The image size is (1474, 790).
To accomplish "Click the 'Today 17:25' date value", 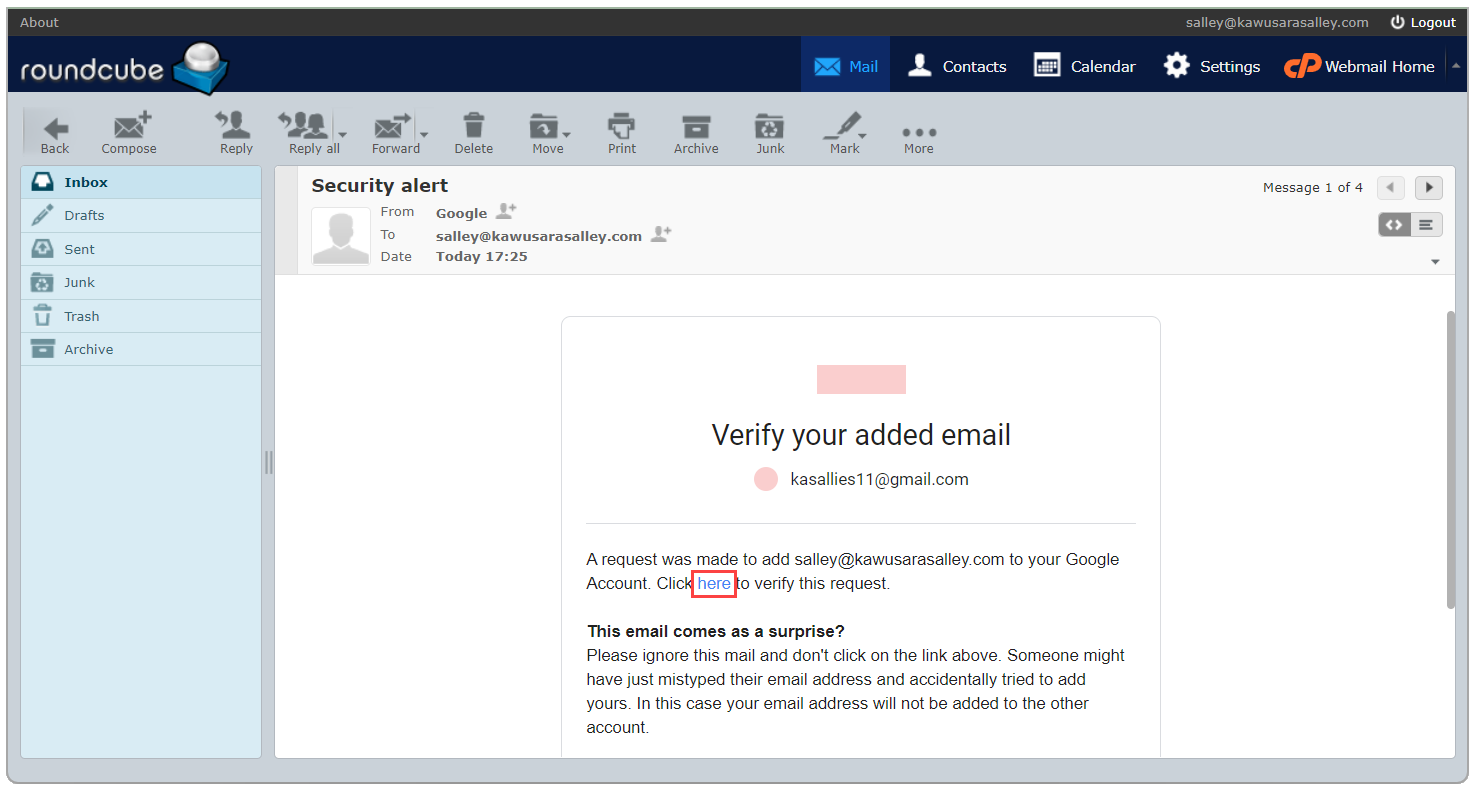I will pos(482,256).
